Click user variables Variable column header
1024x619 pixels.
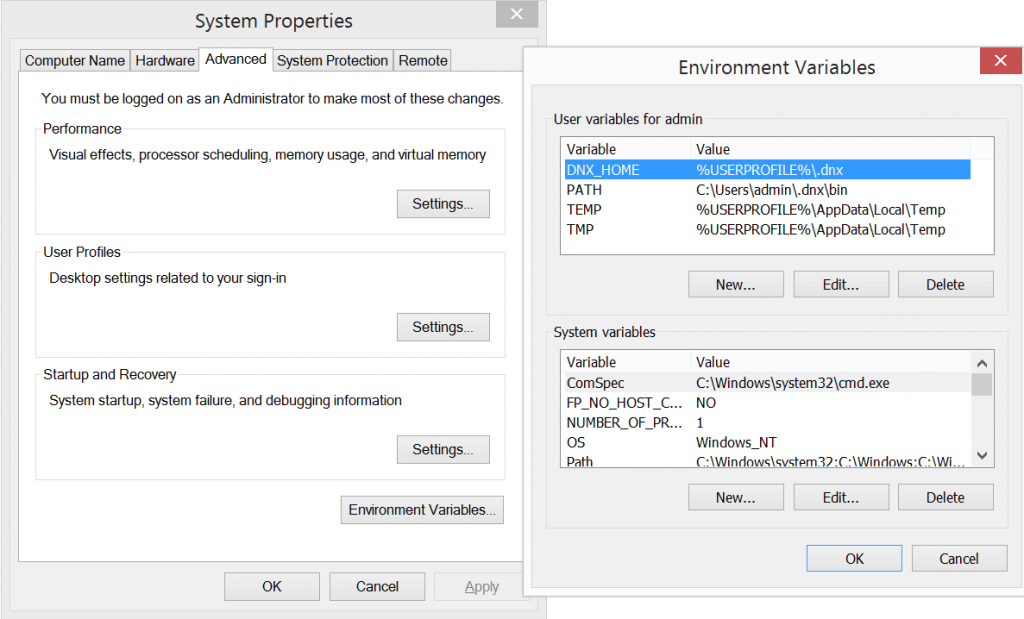pyautogui.click(x=626, y=149)
